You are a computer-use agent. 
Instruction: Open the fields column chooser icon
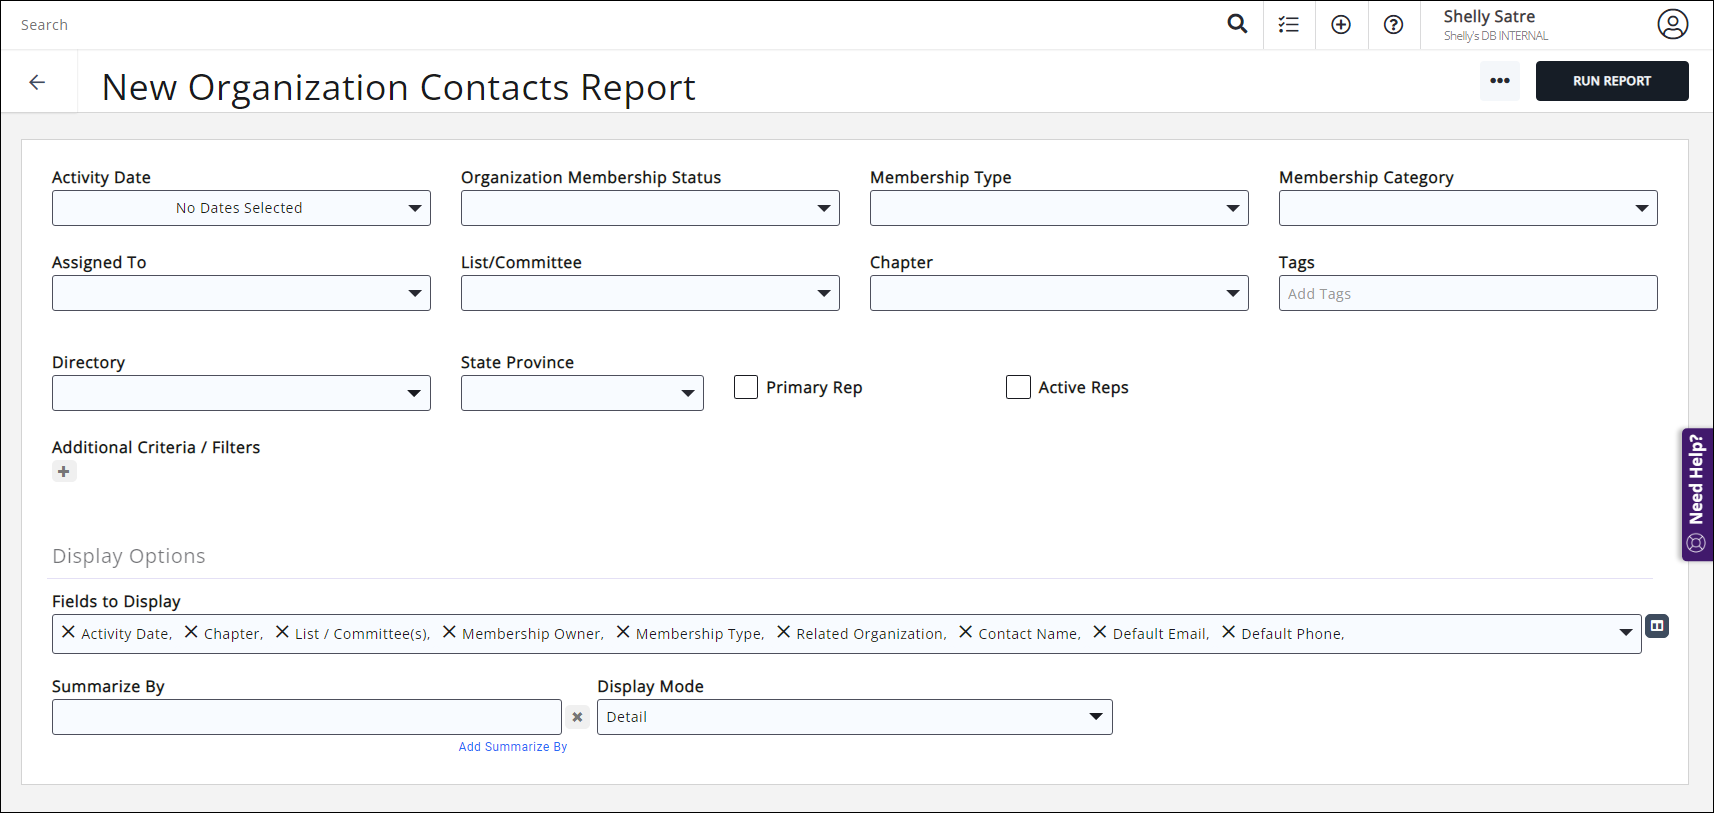point(1657,626)
